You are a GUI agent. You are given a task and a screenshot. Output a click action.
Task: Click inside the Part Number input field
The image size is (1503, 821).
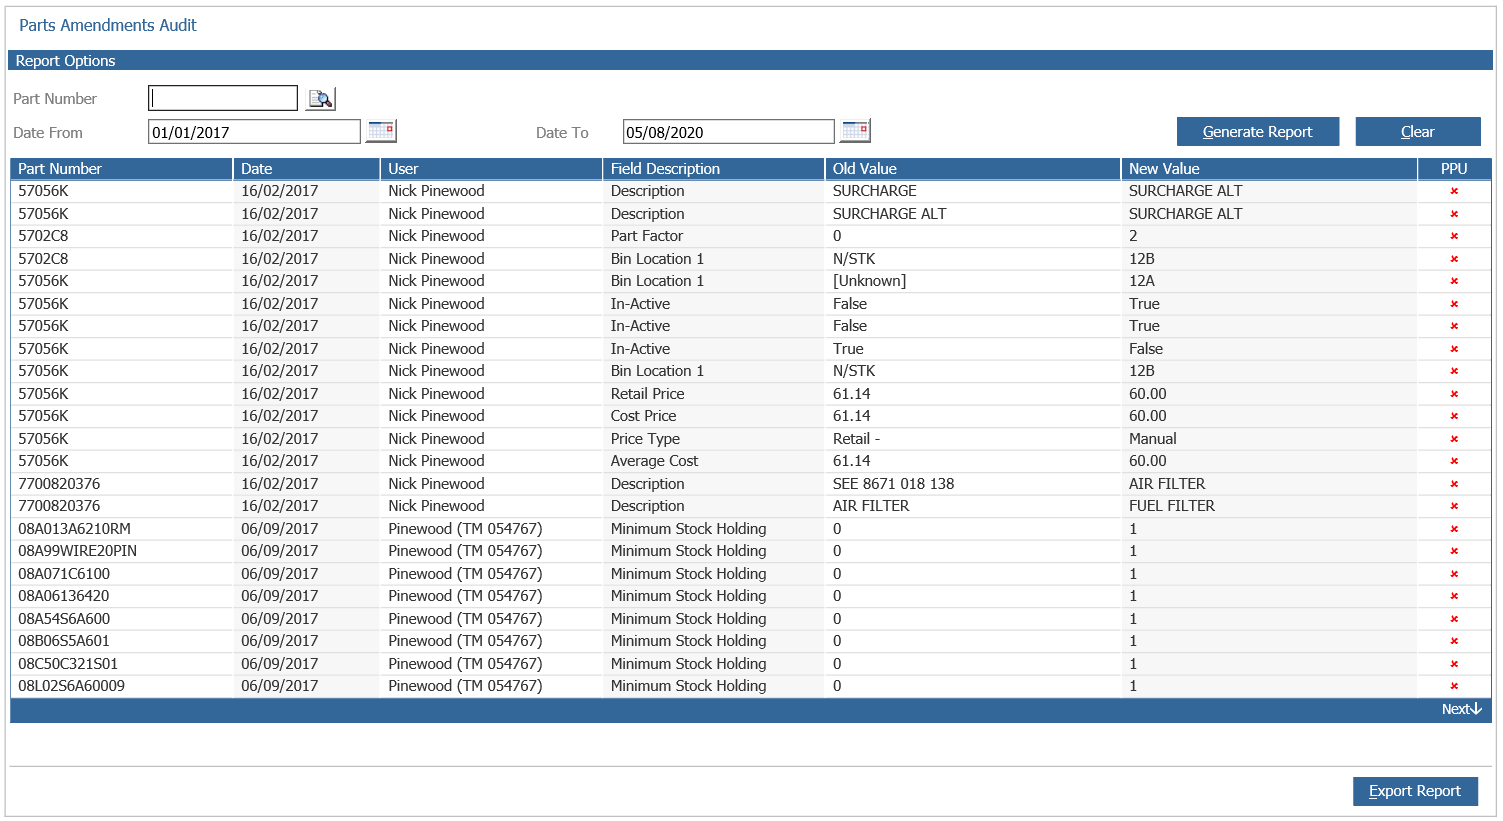click(222, 97)
